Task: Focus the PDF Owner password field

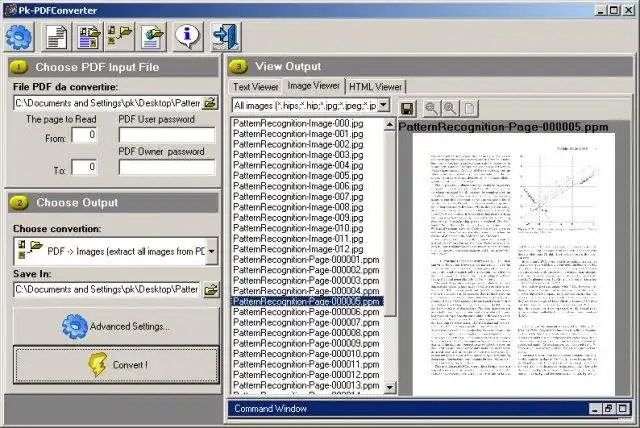Action: tap(167, 167)
